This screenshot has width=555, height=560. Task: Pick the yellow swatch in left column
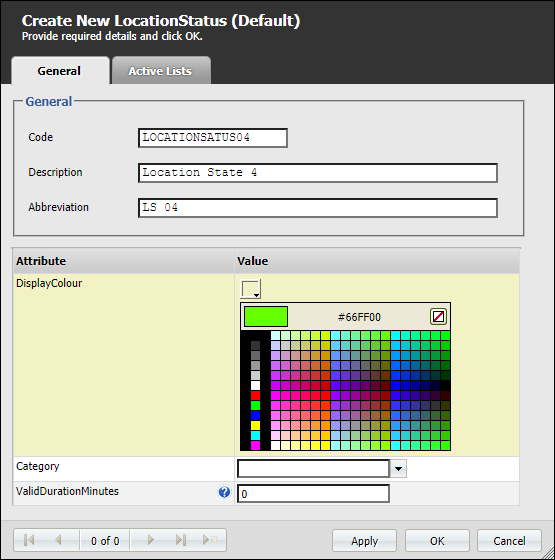tap(255, 425)
